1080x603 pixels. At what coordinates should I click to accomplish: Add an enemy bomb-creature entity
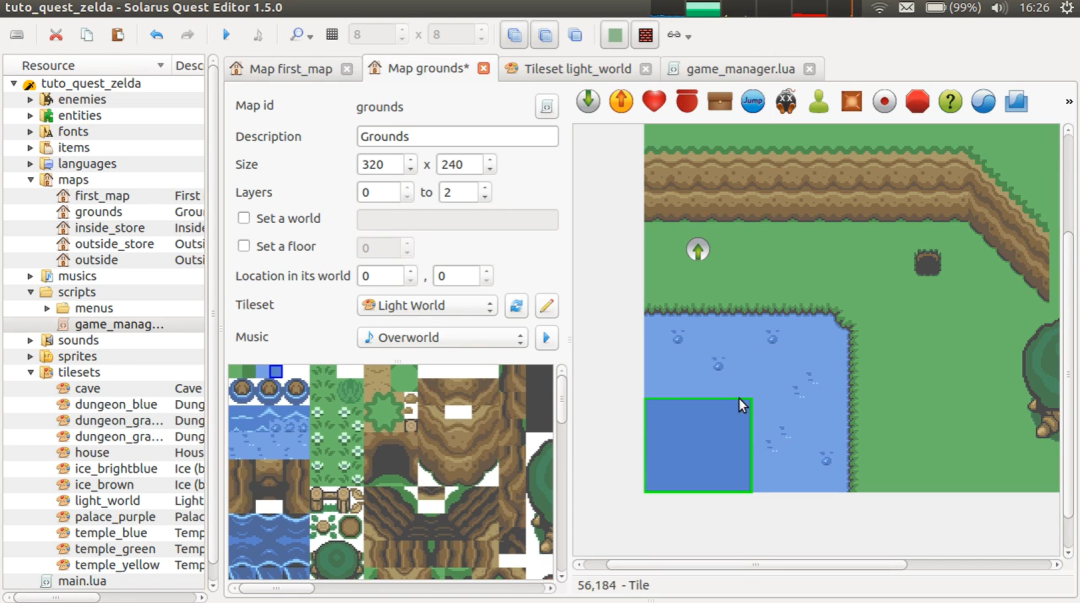click(786, 101)
